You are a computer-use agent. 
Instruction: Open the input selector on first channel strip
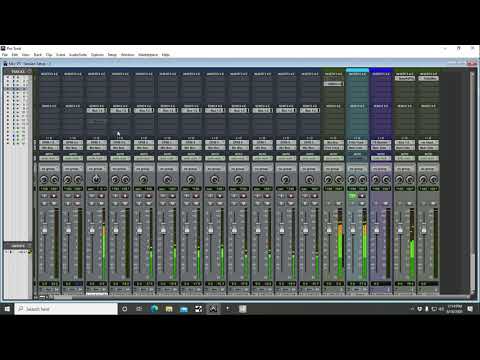[x=49, y=143]
